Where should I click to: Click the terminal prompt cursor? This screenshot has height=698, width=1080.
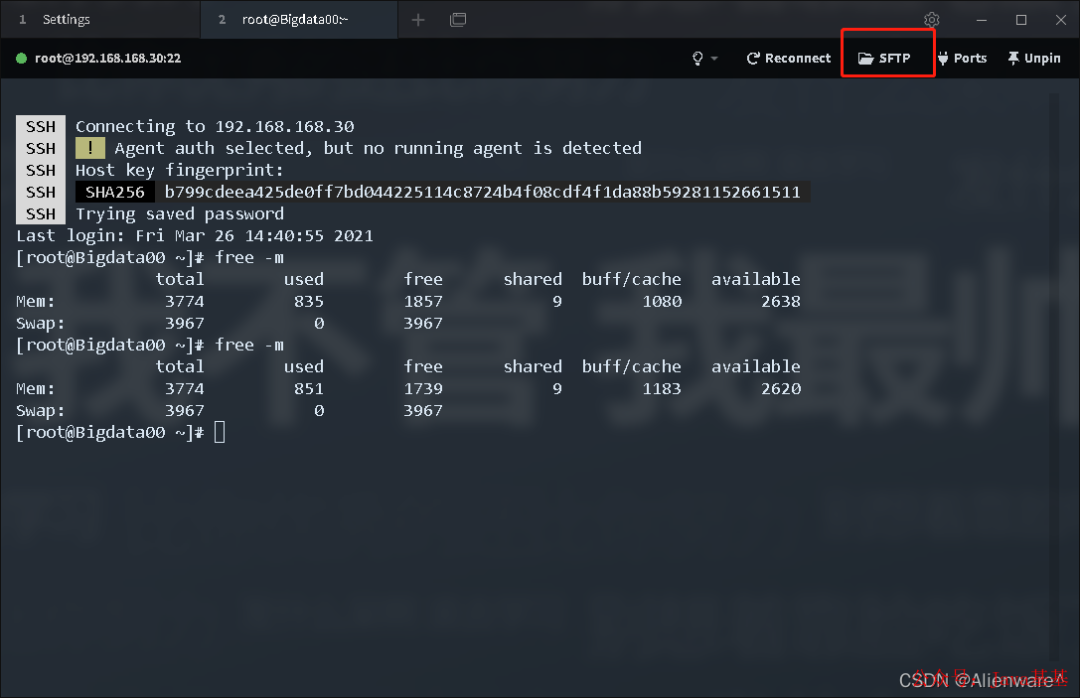219,431
